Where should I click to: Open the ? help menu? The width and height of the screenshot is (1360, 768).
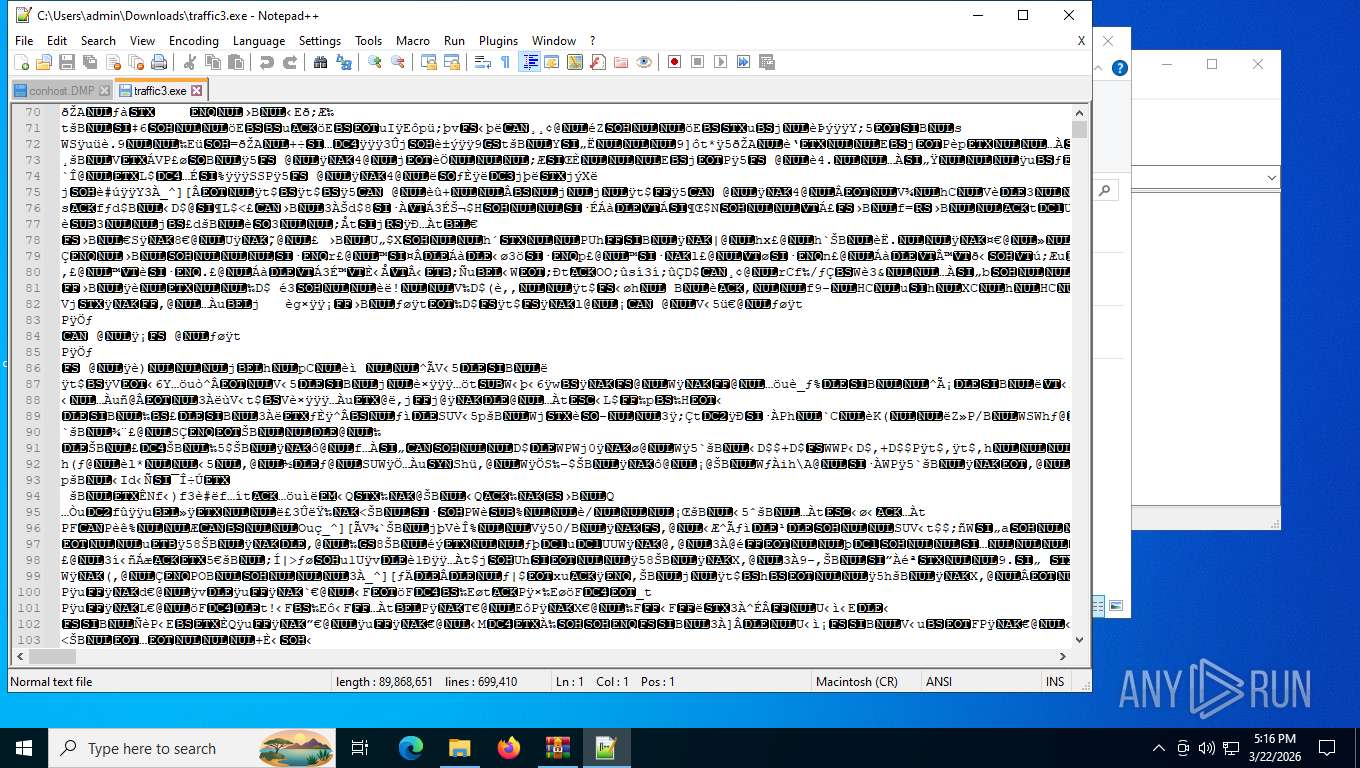tap(592, 41)
